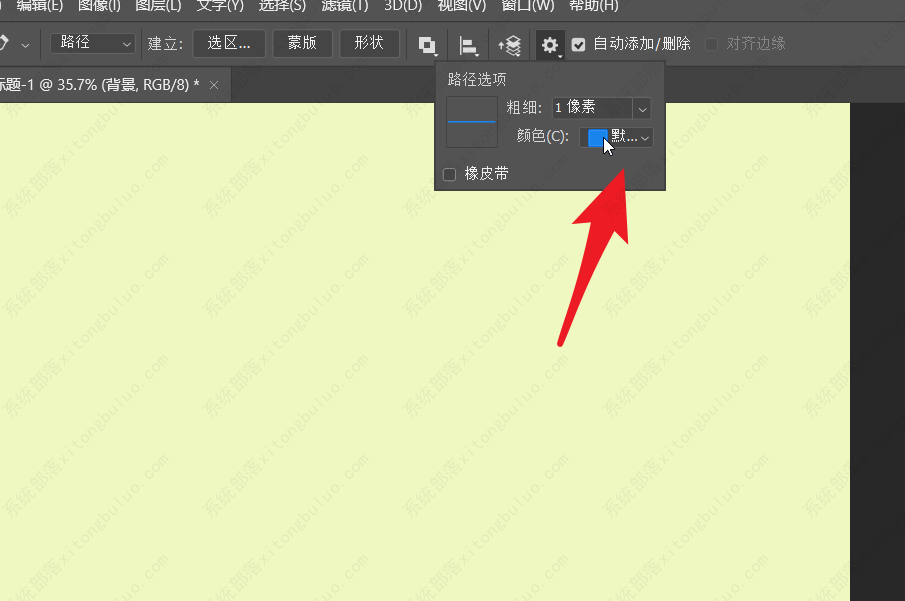Open the 图层(L) menu

pyautogui.click(x=158, y=6)
